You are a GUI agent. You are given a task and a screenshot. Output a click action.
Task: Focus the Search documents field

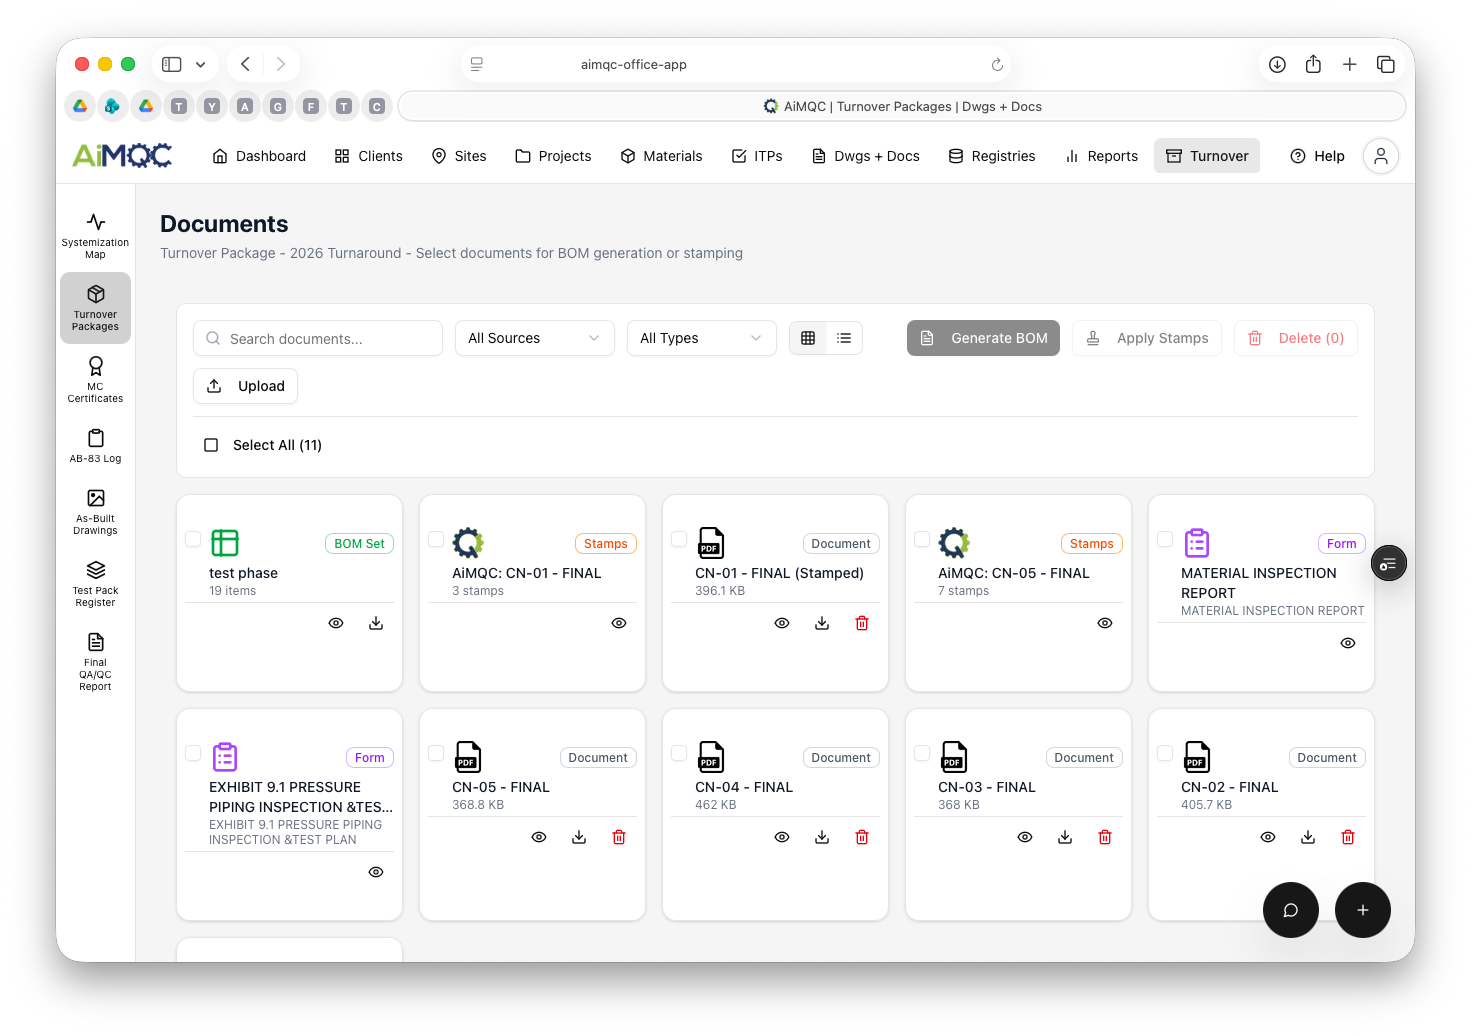pos(318,338)
